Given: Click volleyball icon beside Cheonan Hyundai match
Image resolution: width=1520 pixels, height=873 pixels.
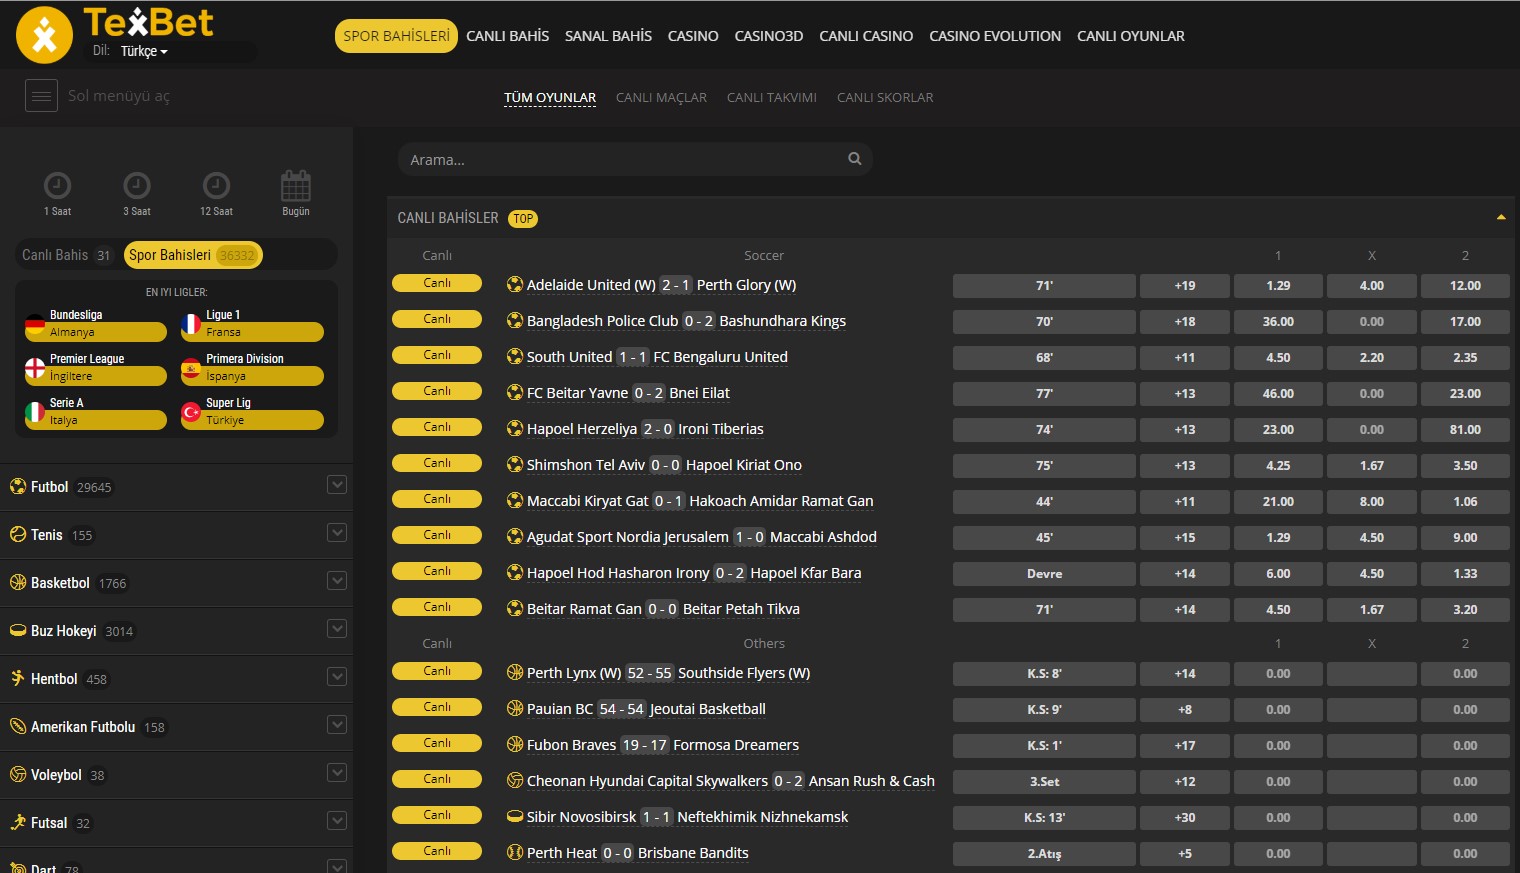Looking at the screenshot, I should coord(515,780).
